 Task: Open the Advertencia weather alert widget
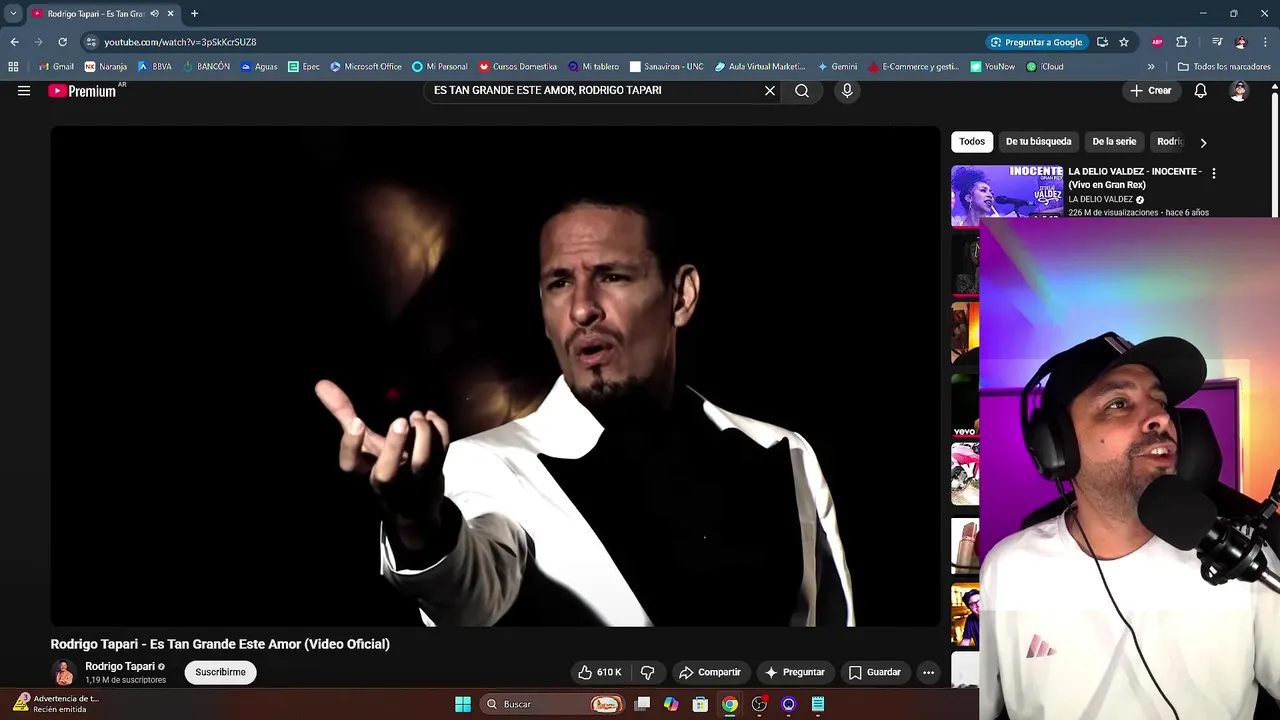coord(56,704)
